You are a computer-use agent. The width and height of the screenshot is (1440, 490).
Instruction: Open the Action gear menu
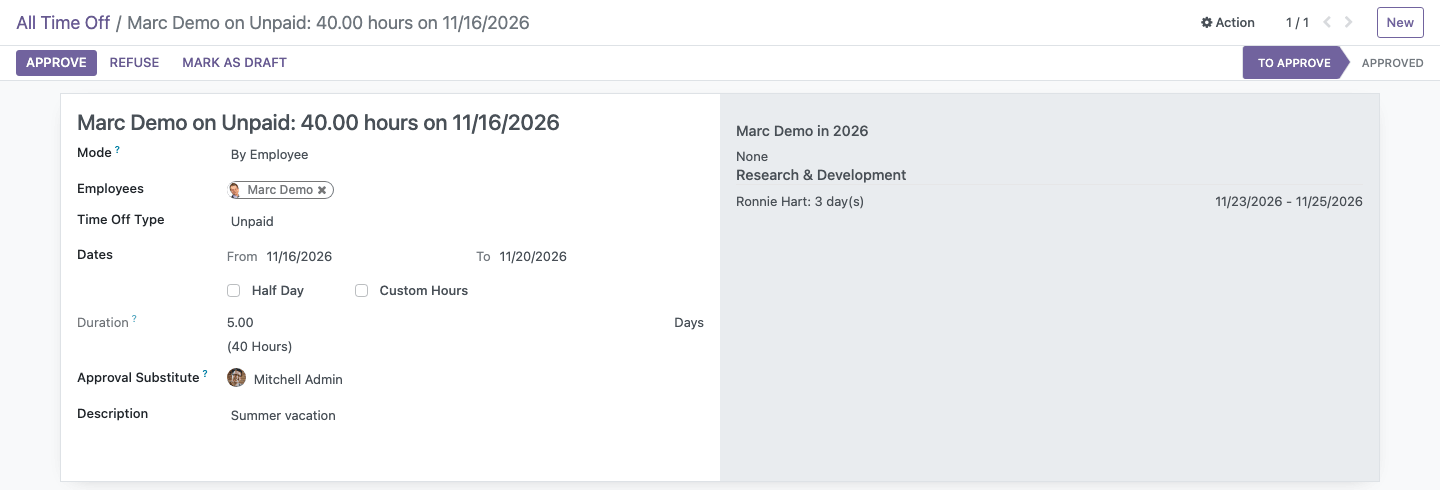[1227, 22]
